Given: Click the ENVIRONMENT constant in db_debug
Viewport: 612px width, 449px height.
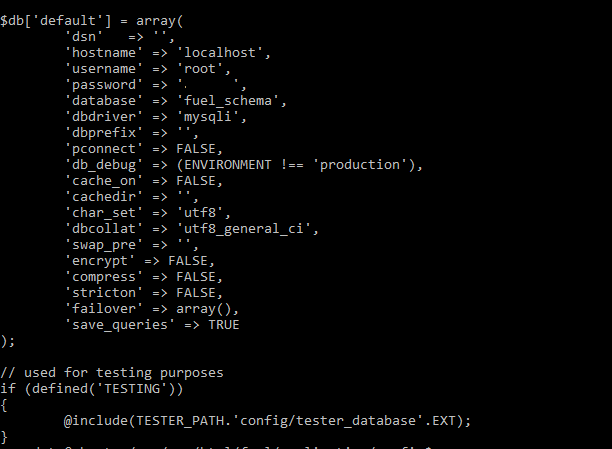Looking at the screenshot, I should [x=228, y=165].
